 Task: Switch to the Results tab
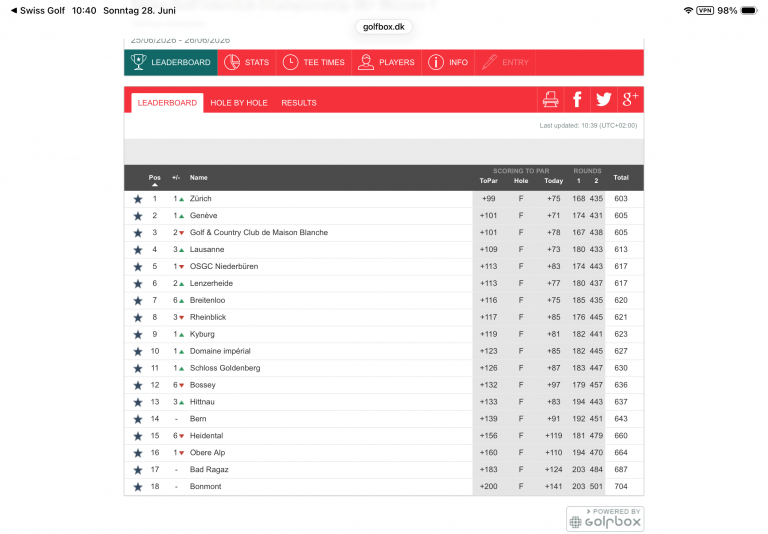[299, 103]
